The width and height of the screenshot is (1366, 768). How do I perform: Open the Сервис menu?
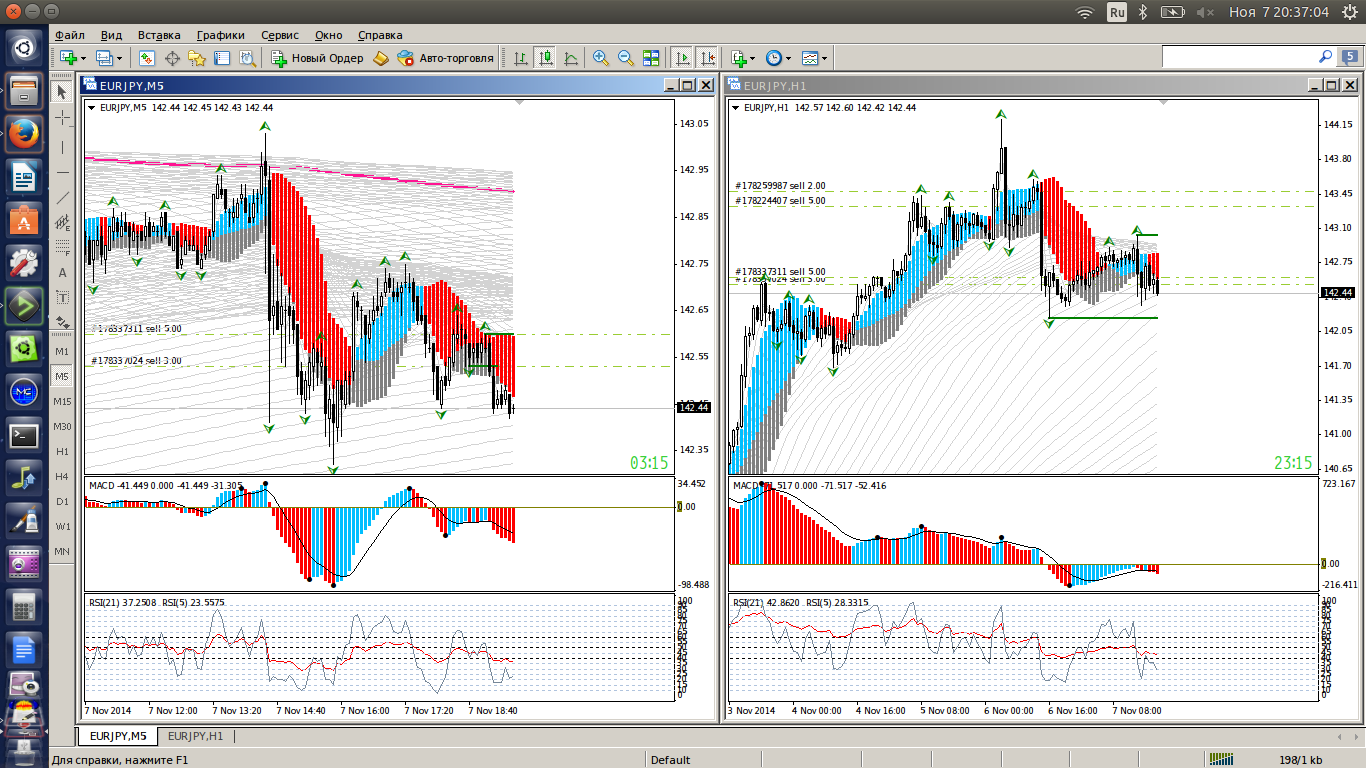pyautogui.click(x=280, y=35)
